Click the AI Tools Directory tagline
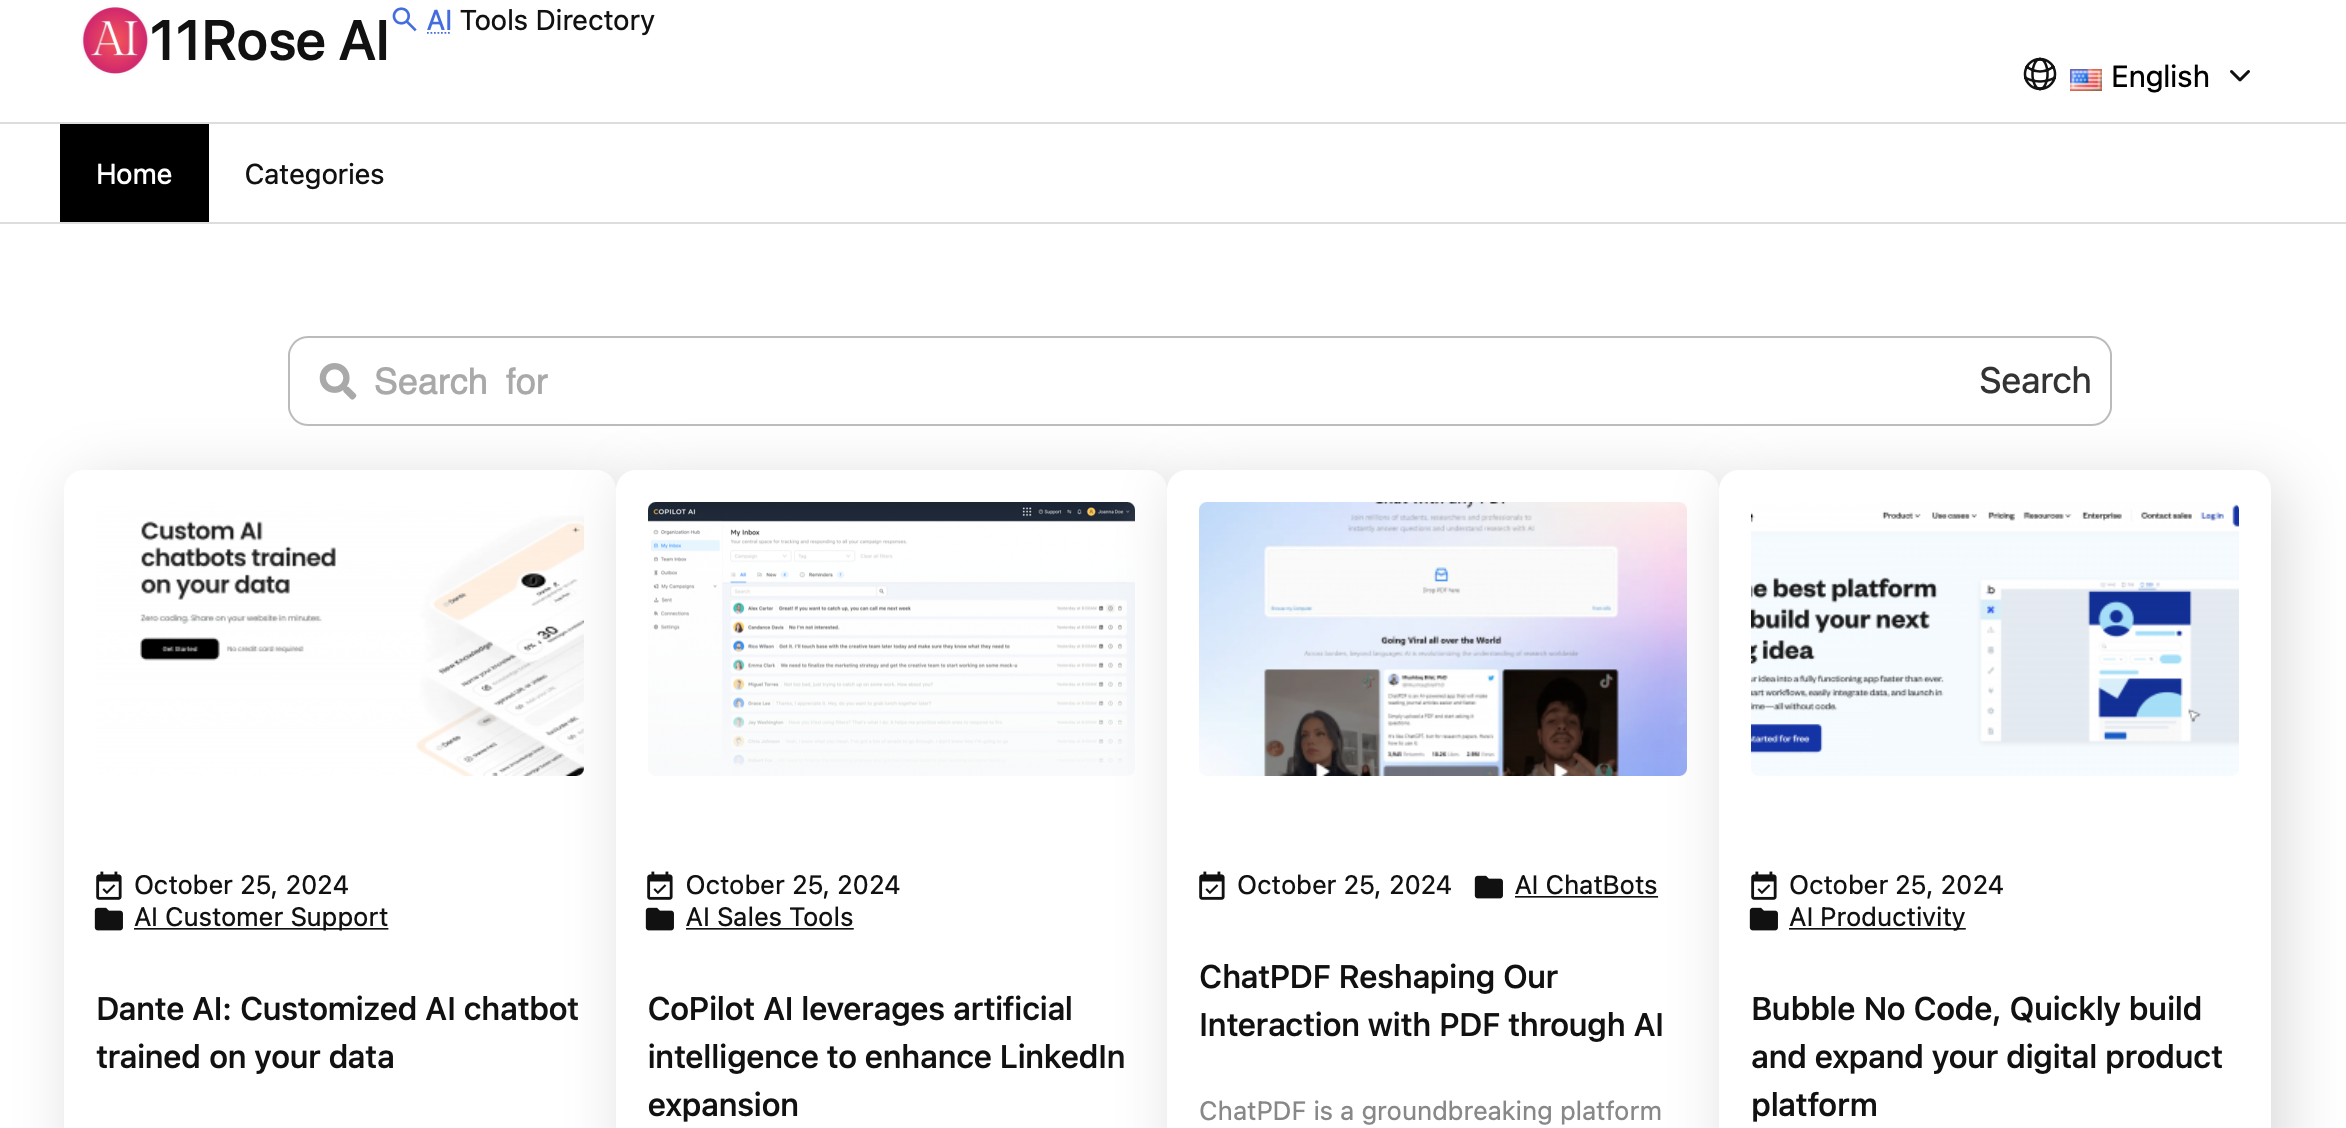This screenshot has height=1128, width=2346. pyautogui.click(x=540, y=20)
